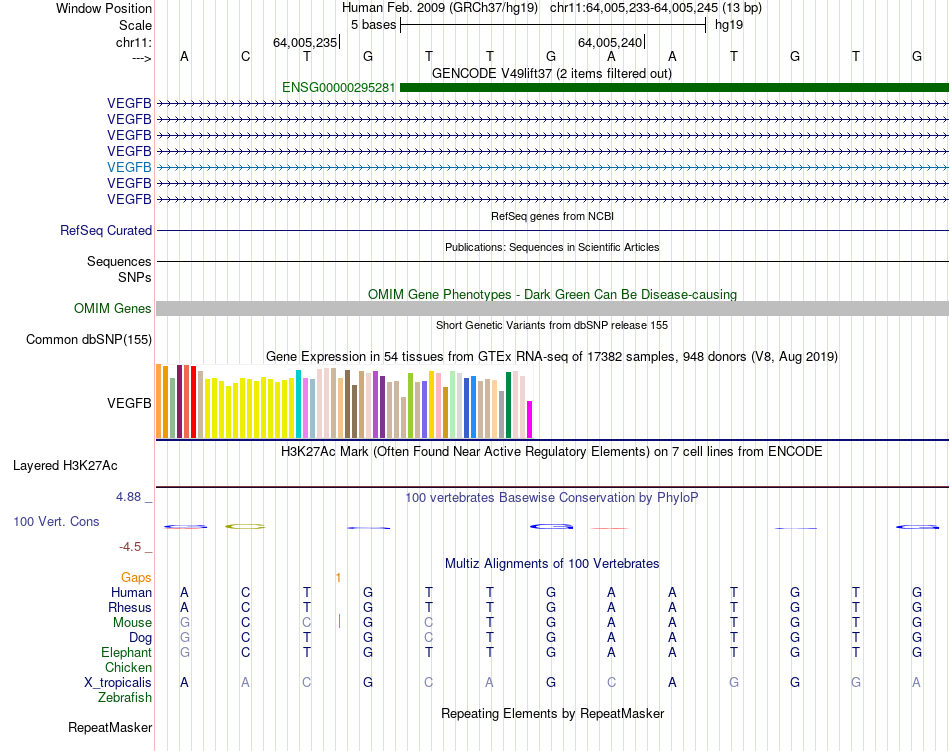Click the orange gap count 1 marker
The image size is (950, 751).
click(338, 578)
